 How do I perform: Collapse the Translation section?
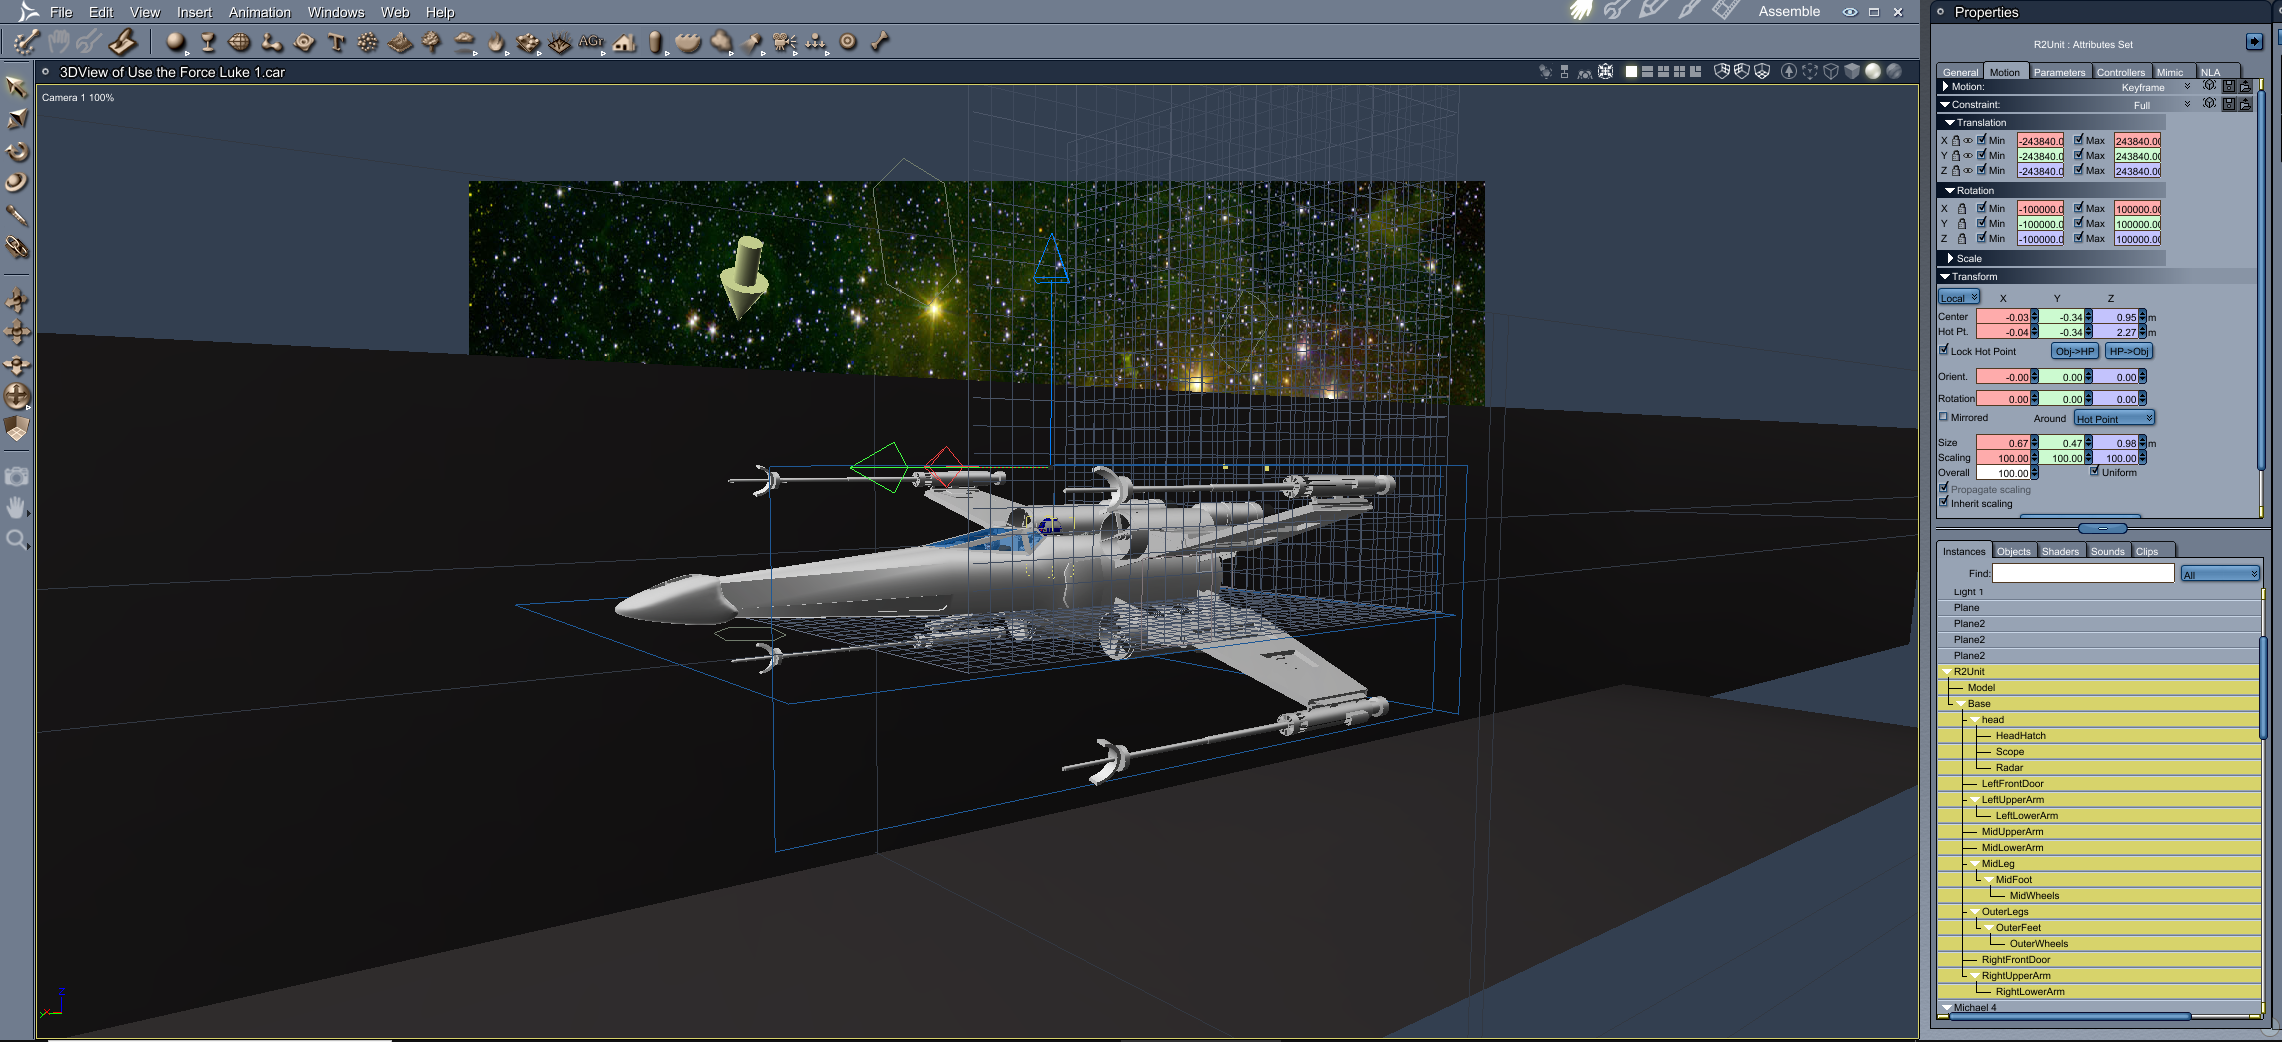(x=1950, y=122)
